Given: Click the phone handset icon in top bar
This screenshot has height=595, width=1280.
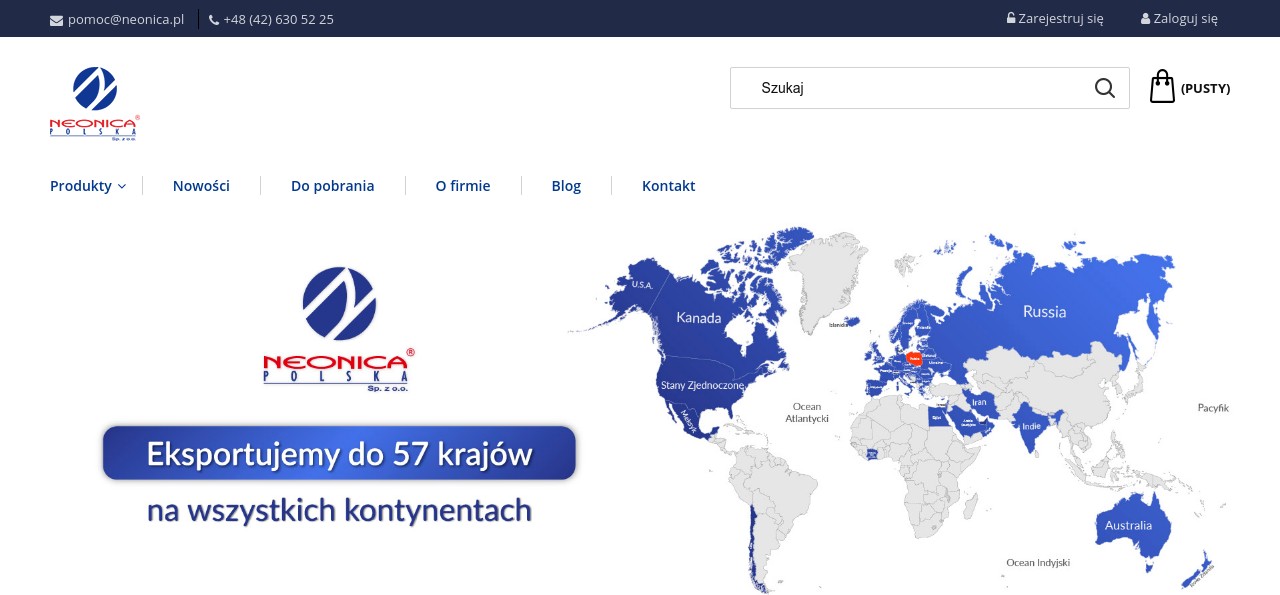Looking at the screenshot, I should [214, 20].
